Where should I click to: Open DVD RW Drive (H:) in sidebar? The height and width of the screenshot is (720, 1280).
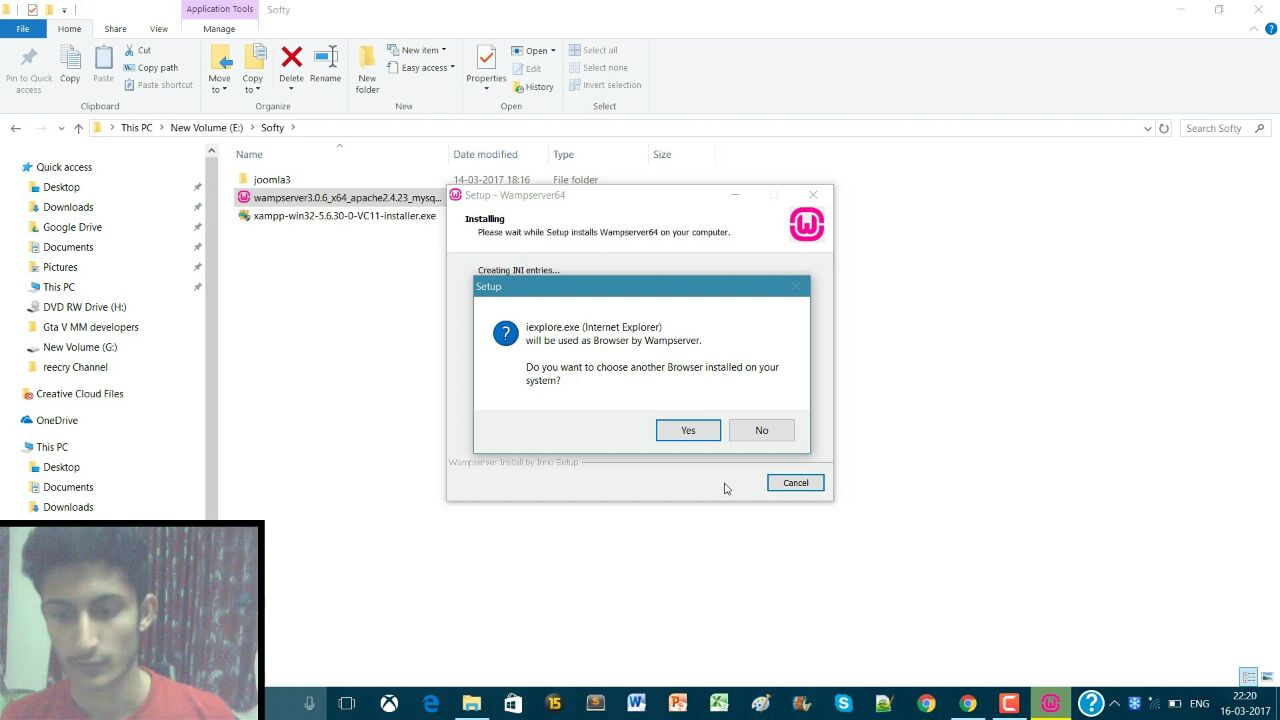(x=84, y=307)
